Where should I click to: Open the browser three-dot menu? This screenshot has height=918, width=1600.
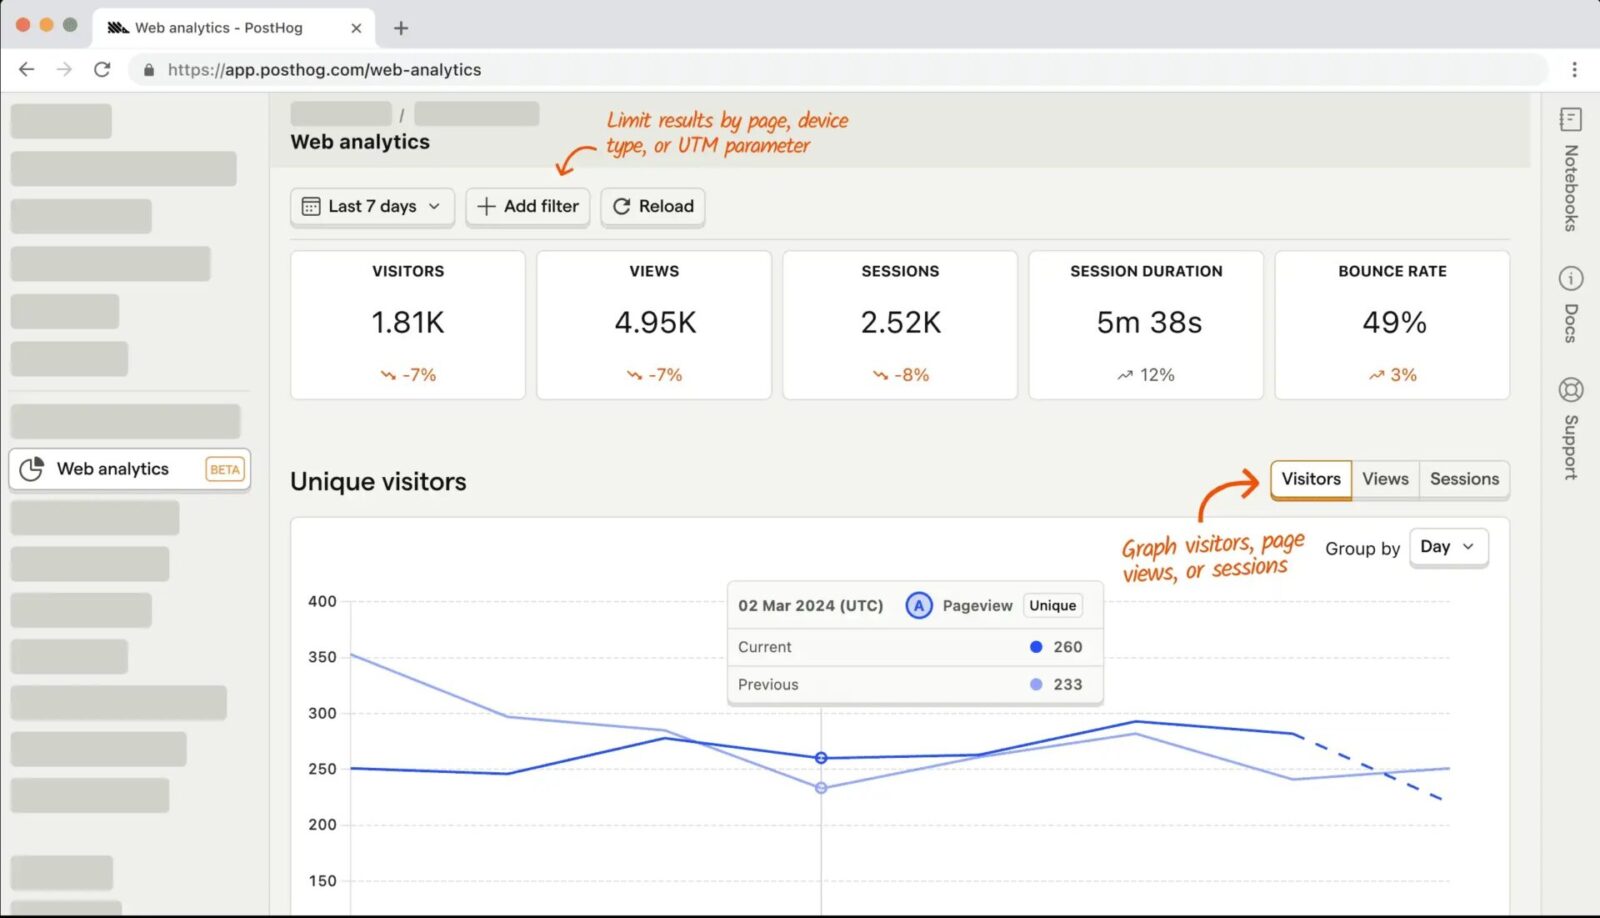pos(1574,69)
